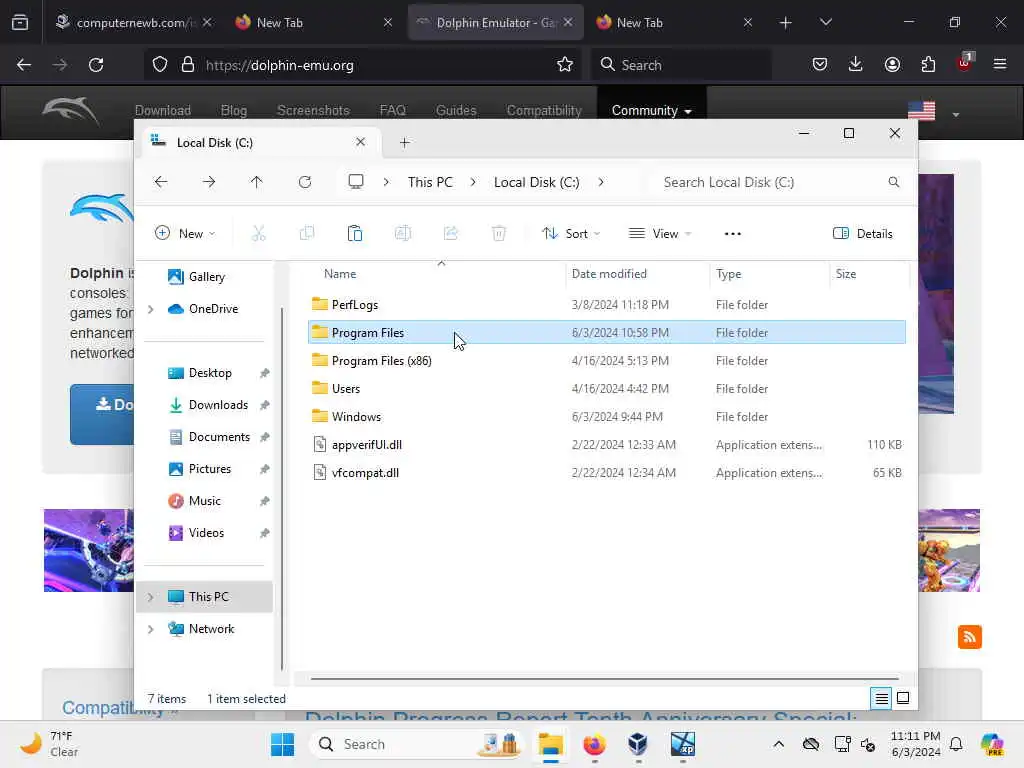The width and height of the screenshot is (1024, 768).
Task: Open the New item dropdown
Action: coord(185,234)
